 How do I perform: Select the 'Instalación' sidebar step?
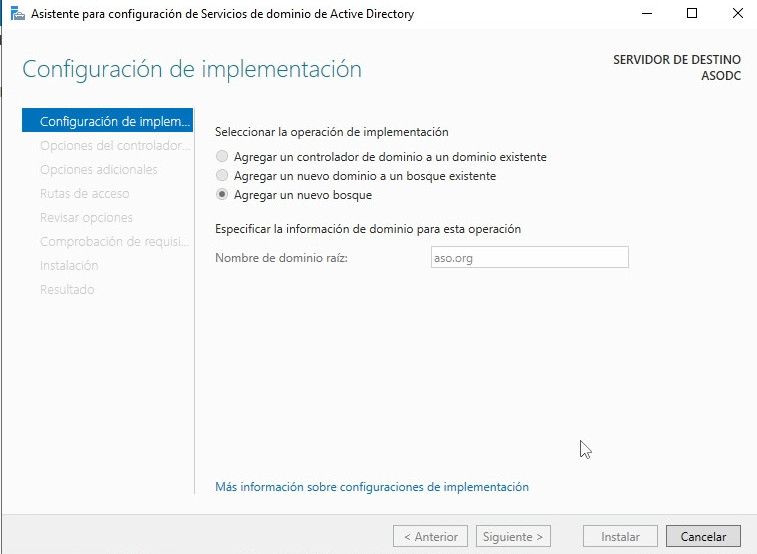[69, 266]
